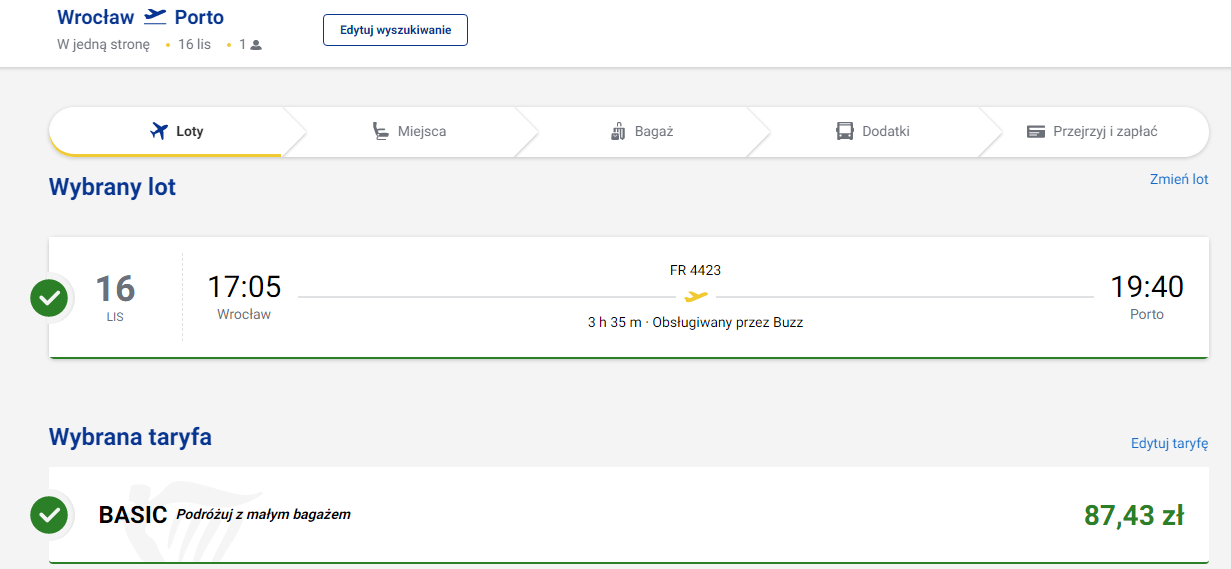This screenshot has width=1231, height=569.
Task: Click the Edytuj wyszukiwanie button
Action: pos(395,30)
